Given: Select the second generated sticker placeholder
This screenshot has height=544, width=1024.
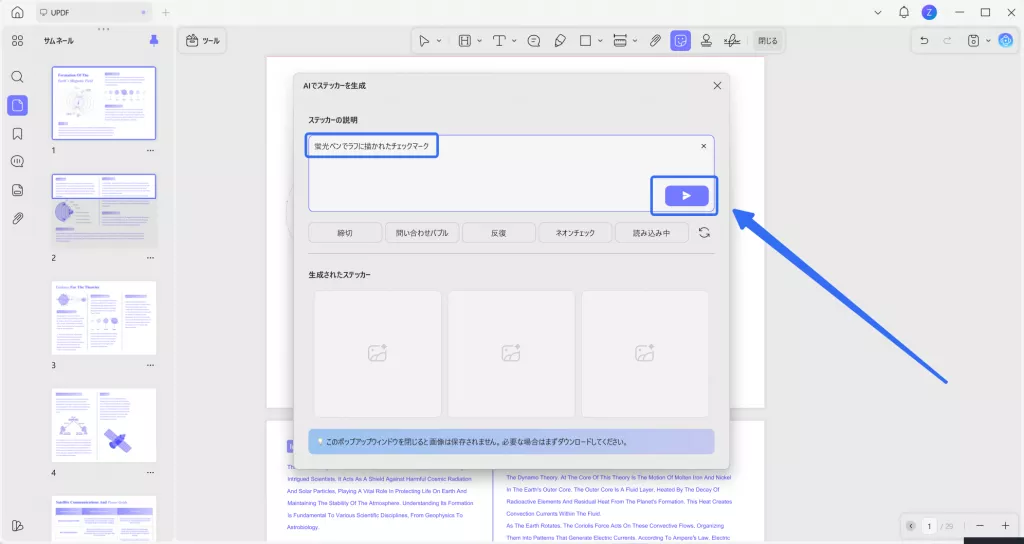Looking at the screenshot, I should point(511,353).
